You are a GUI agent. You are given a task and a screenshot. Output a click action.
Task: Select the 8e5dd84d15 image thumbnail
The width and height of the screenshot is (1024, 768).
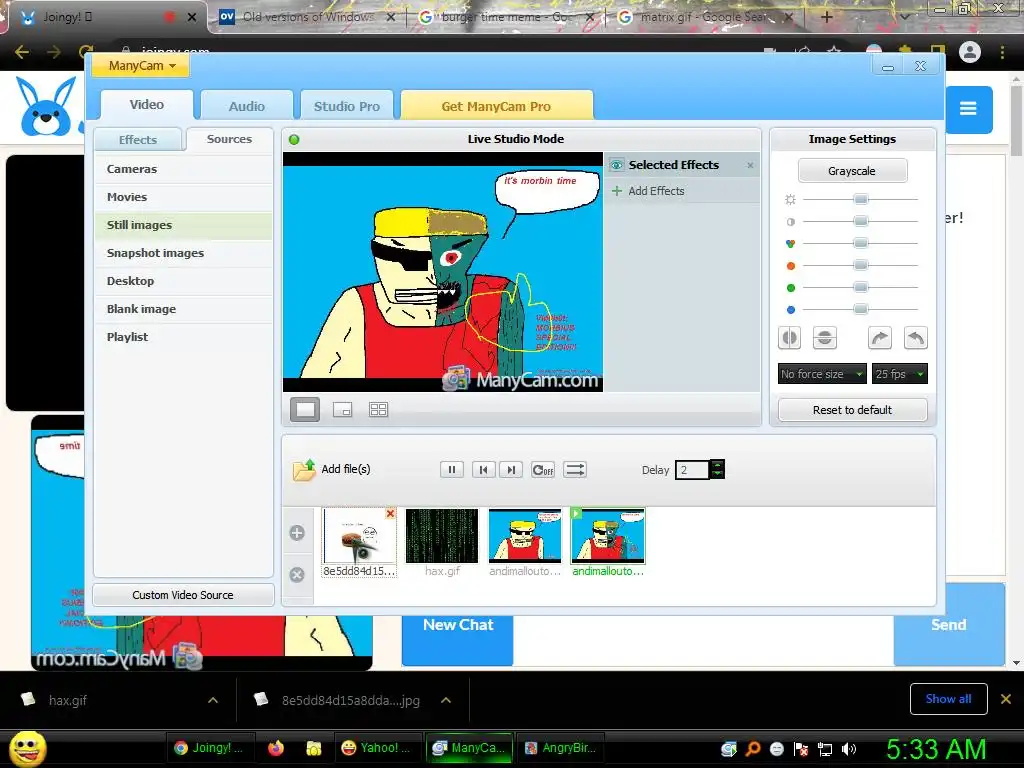pyautogui.click(x=359, y=536)
